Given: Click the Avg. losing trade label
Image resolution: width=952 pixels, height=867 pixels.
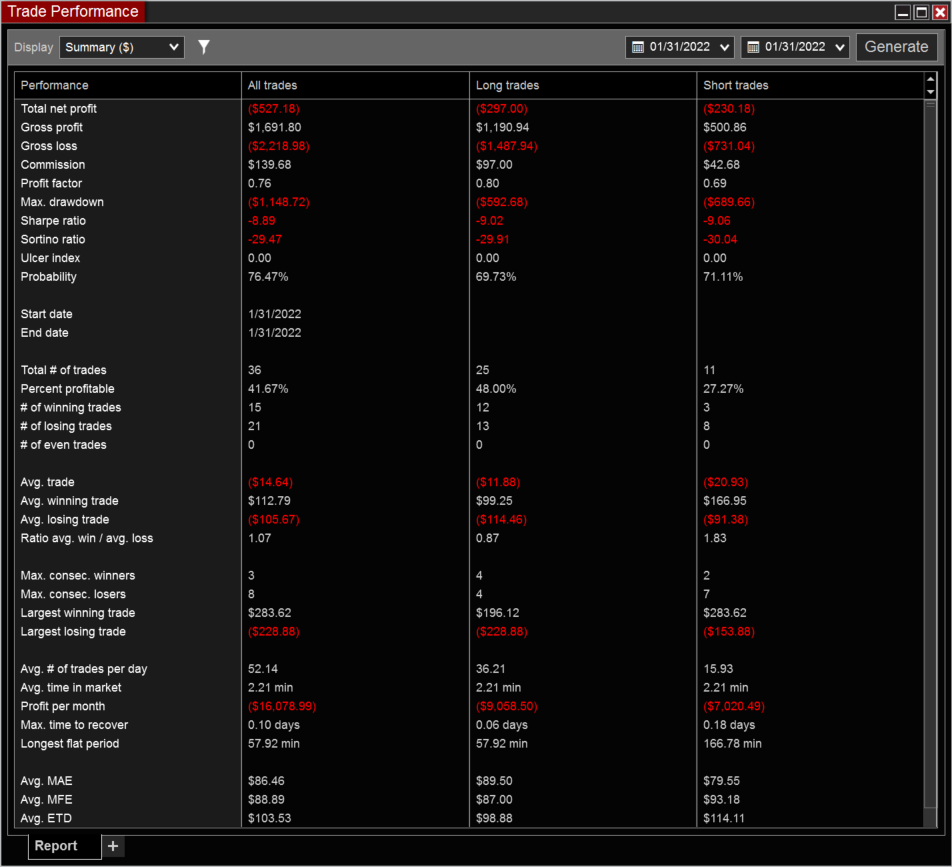Looking at the screenshot, I should 65,520.
